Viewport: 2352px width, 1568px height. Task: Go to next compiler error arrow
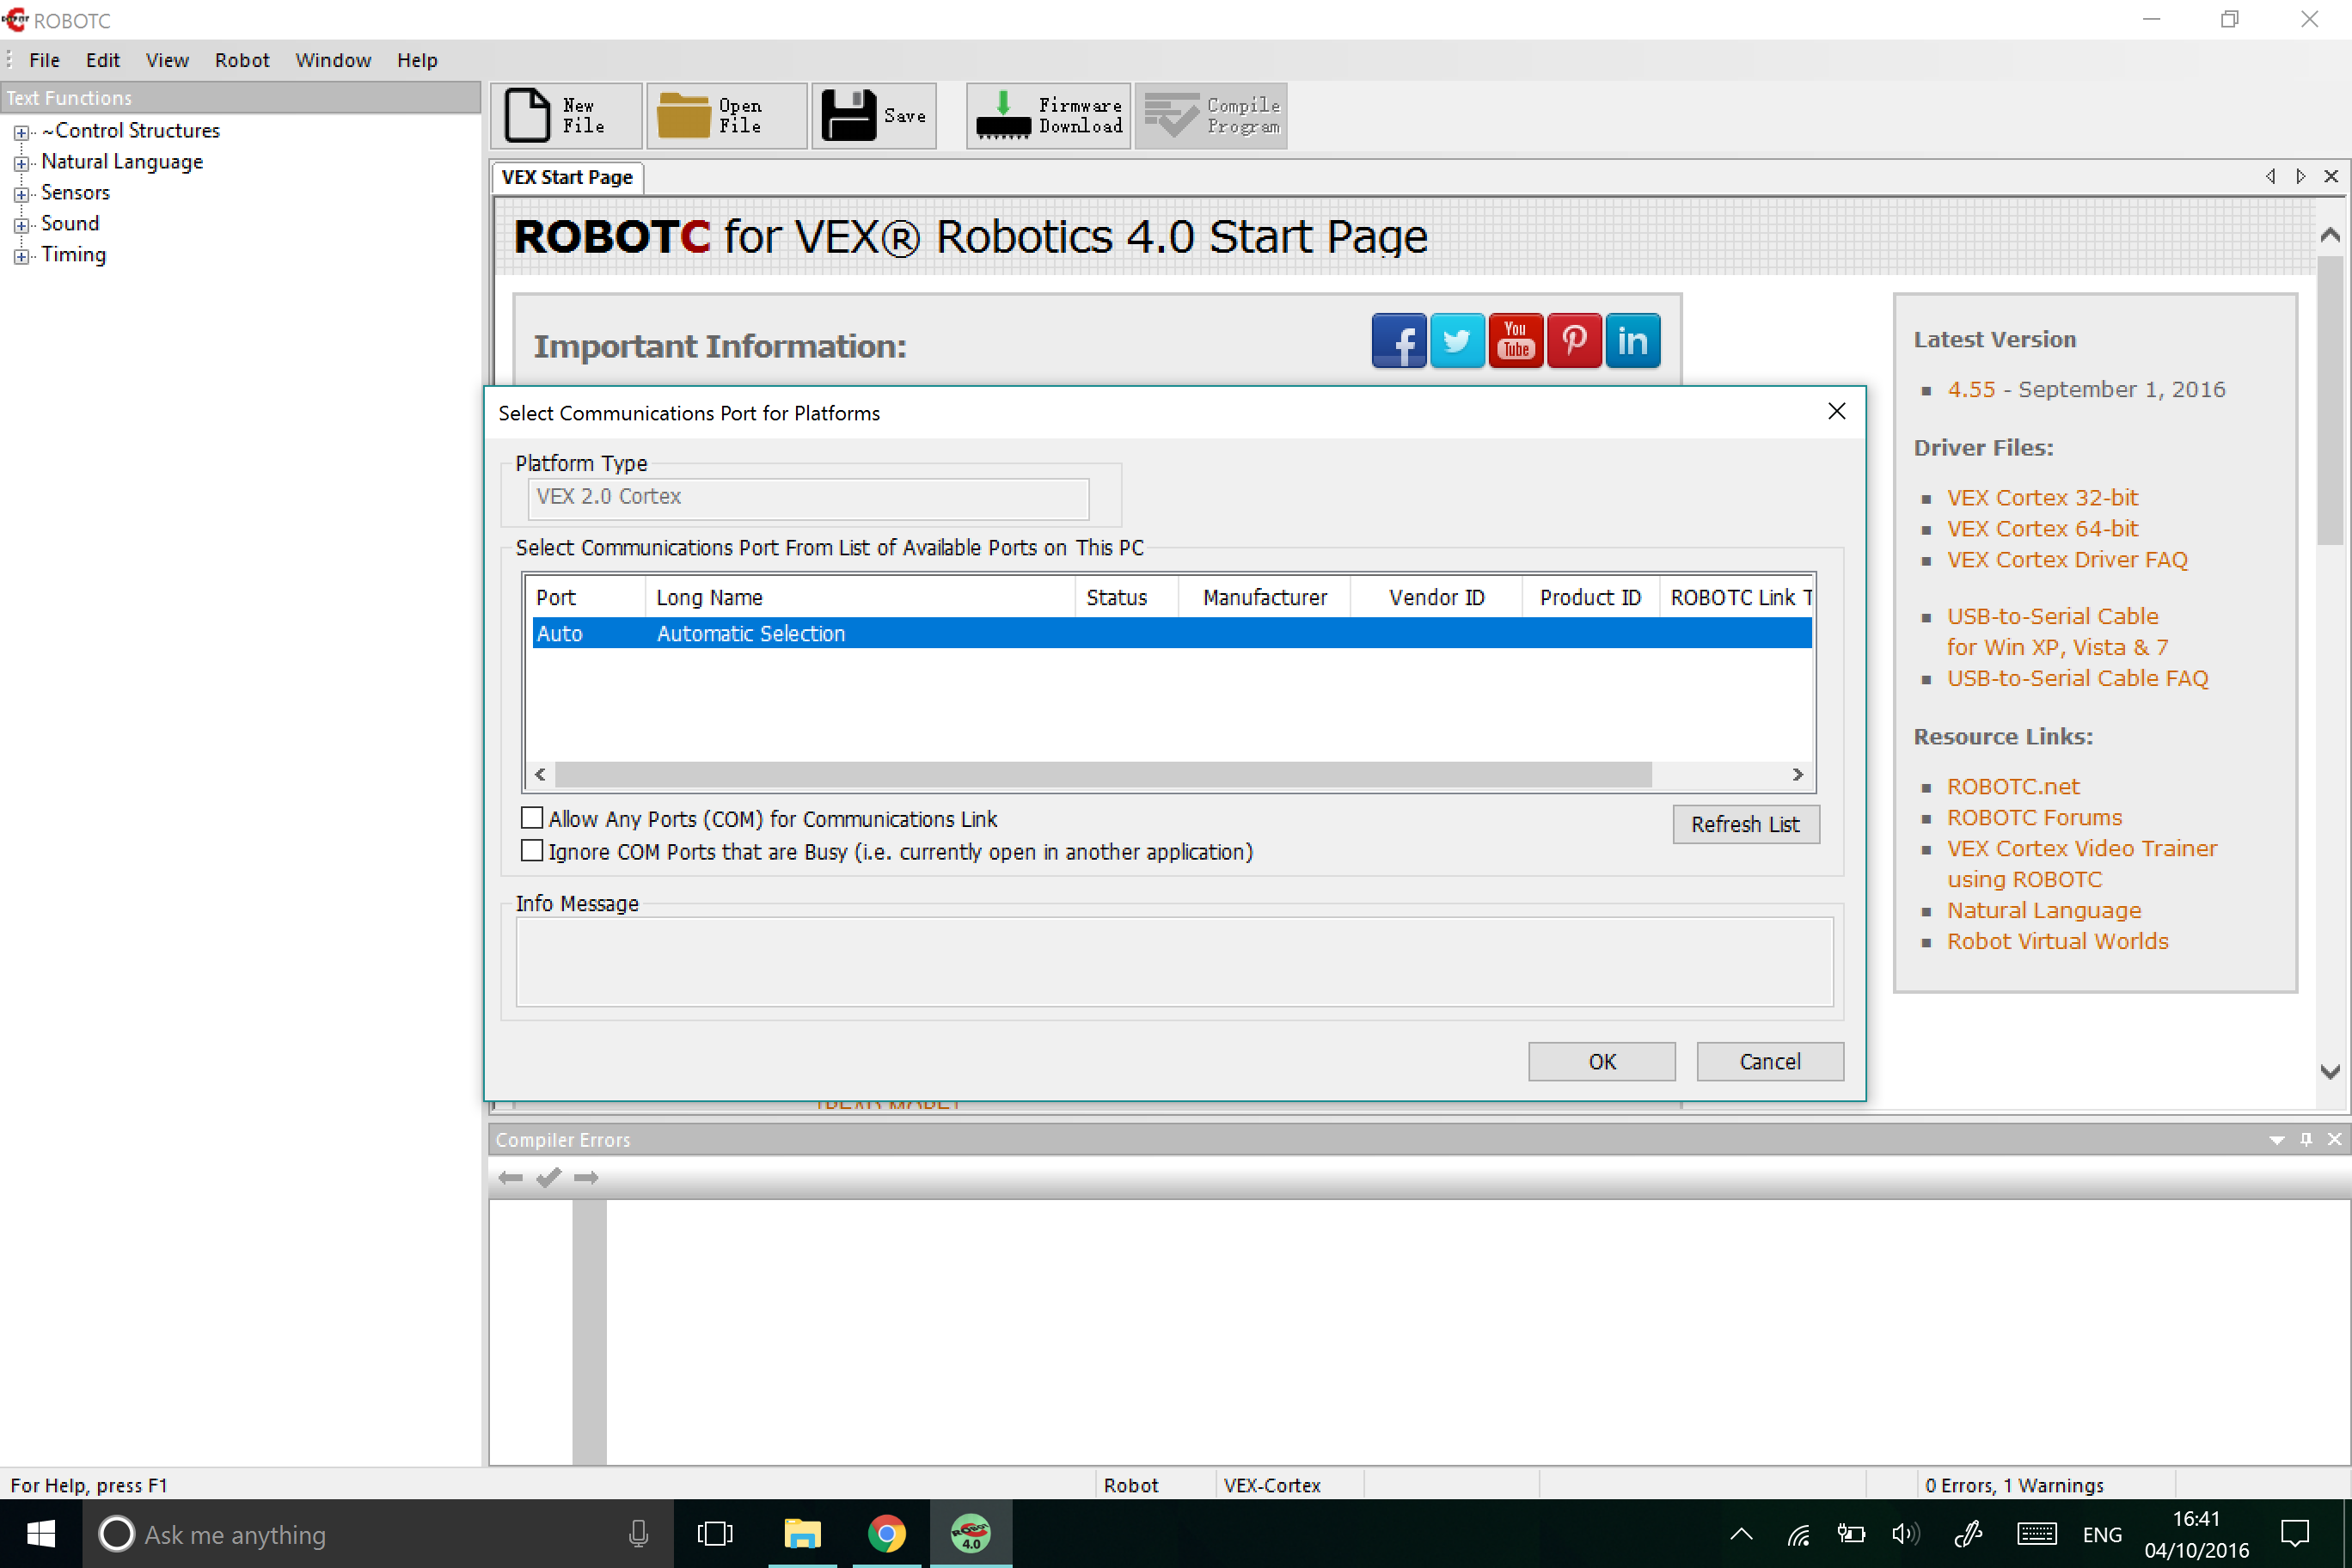tap(586, 1178)
